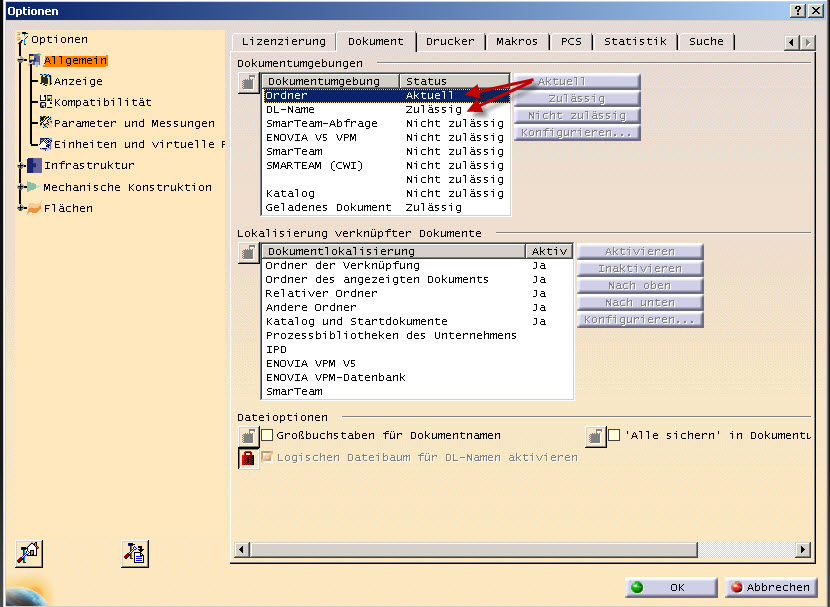Enable Großbuchstaben für Dokumentnamen checkbox
This screenshot has height=607, width=830.
point(267,436)
